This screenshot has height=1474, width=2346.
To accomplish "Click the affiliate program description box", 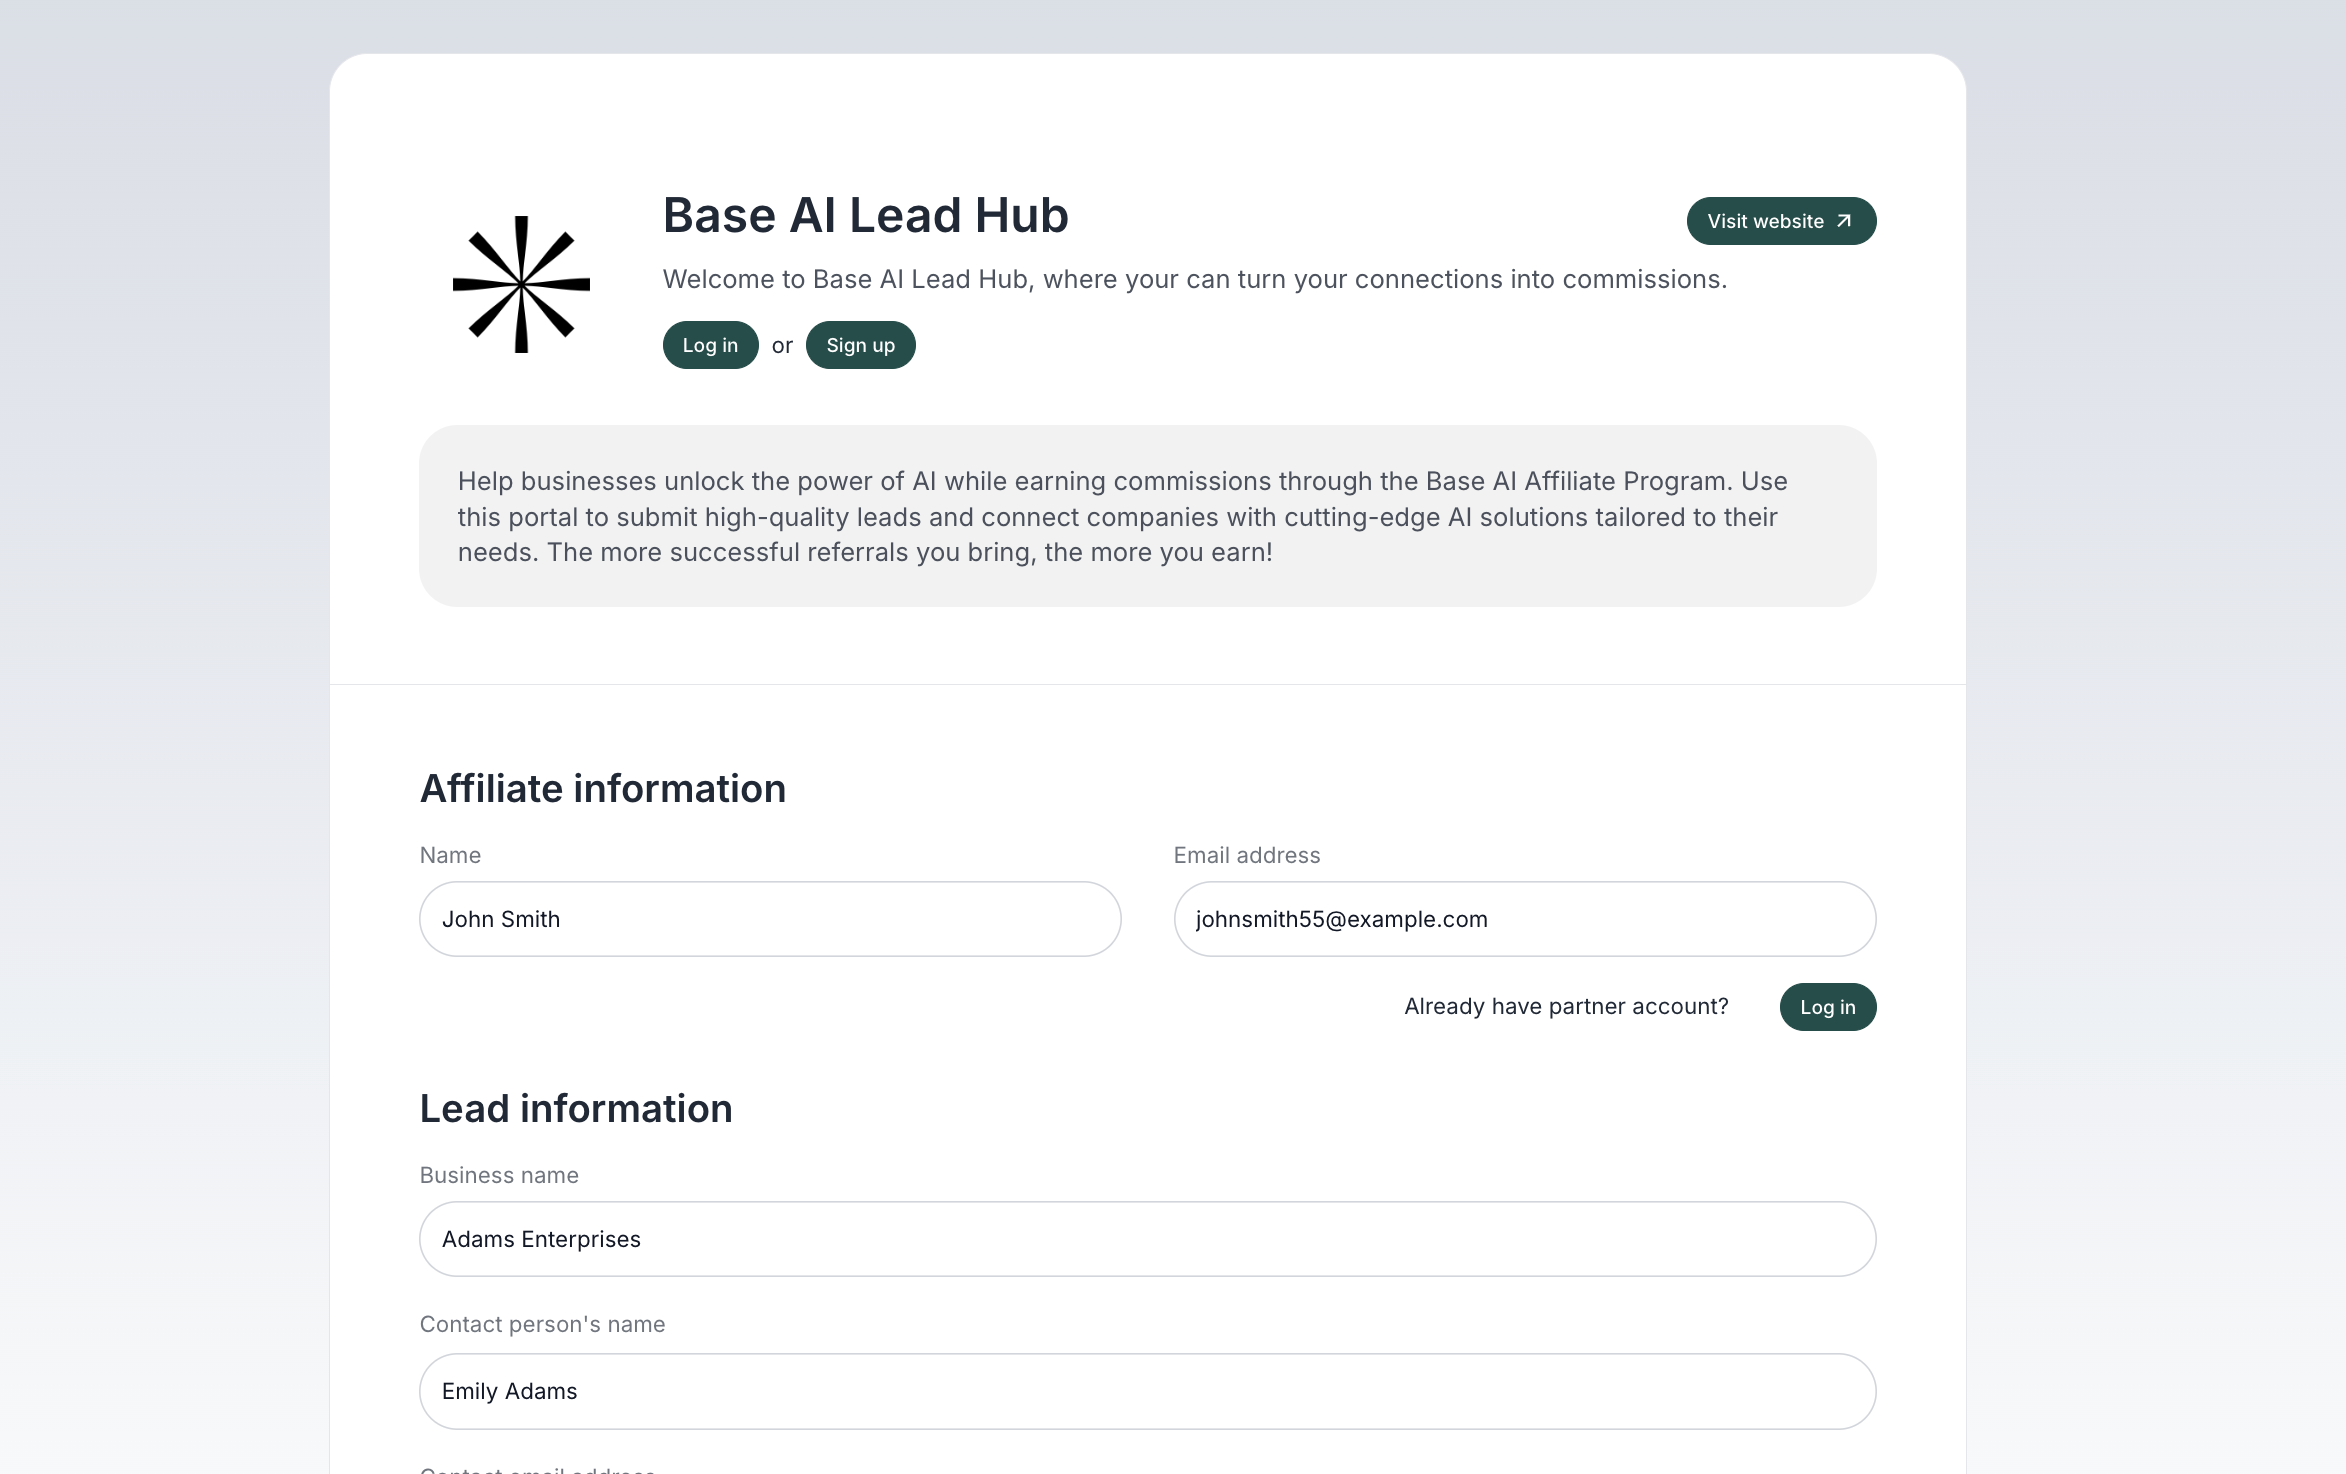I will 1147,516.
